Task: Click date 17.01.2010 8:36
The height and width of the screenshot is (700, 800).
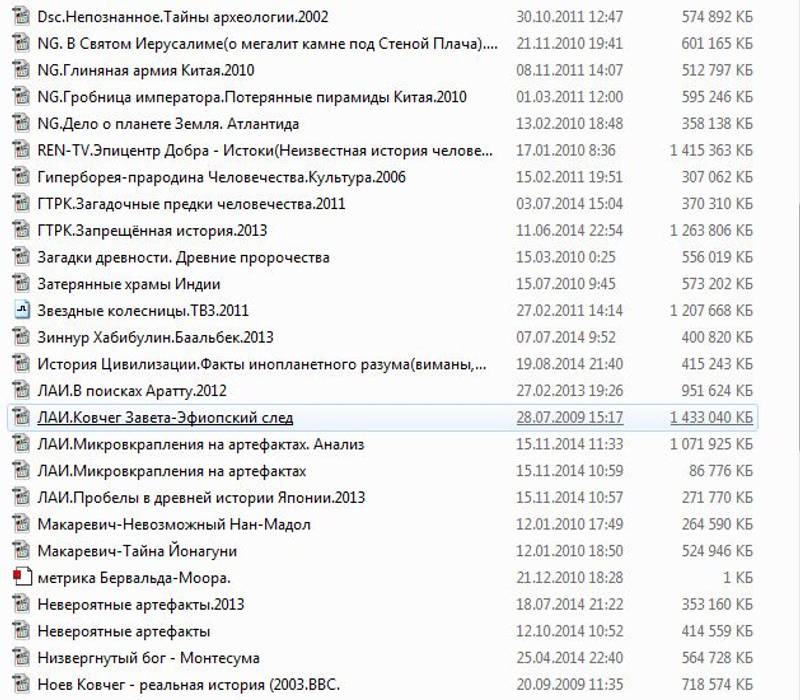Action: coord(566,151)
